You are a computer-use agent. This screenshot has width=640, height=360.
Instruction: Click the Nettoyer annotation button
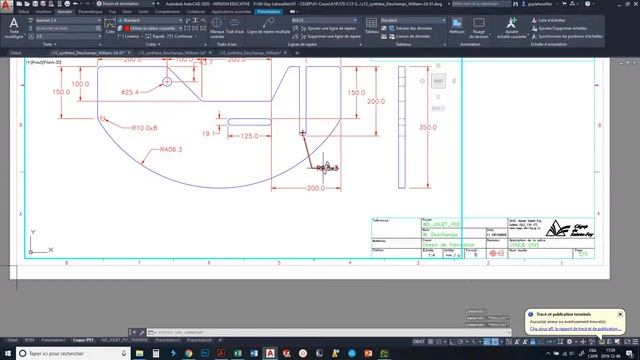[457, 26]
